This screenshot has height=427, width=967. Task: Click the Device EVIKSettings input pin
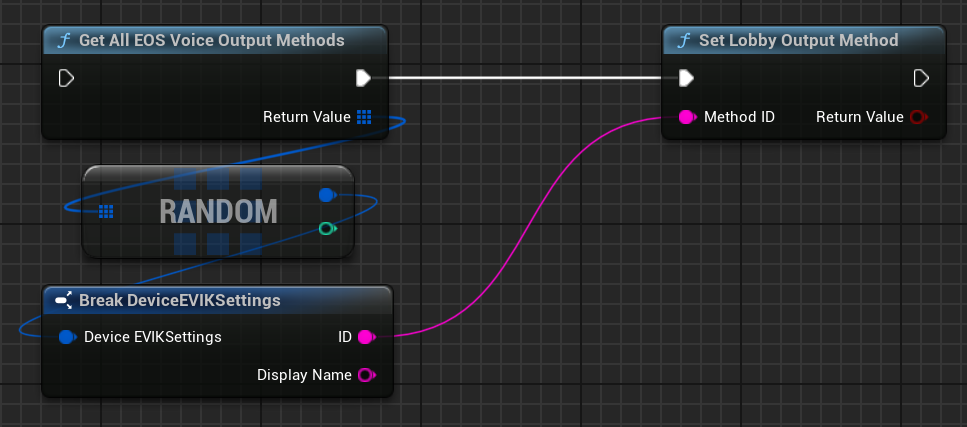tap(67, 337)
